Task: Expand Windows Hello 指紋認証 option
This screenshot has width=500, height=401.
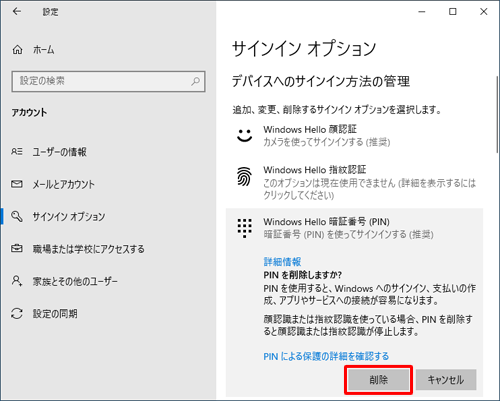Action: click(x=354, y=182)
